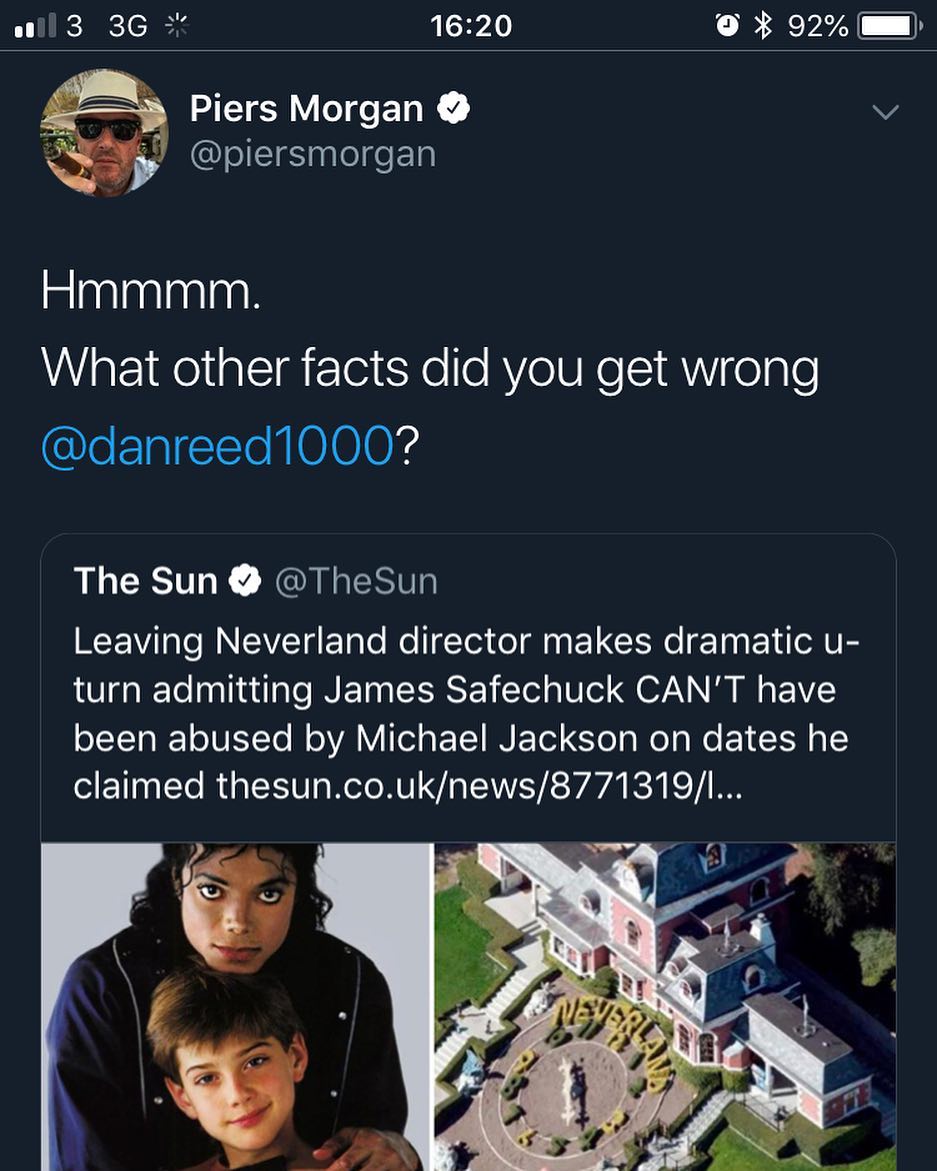Tap the battery icon in status bar

coord(888,25)
